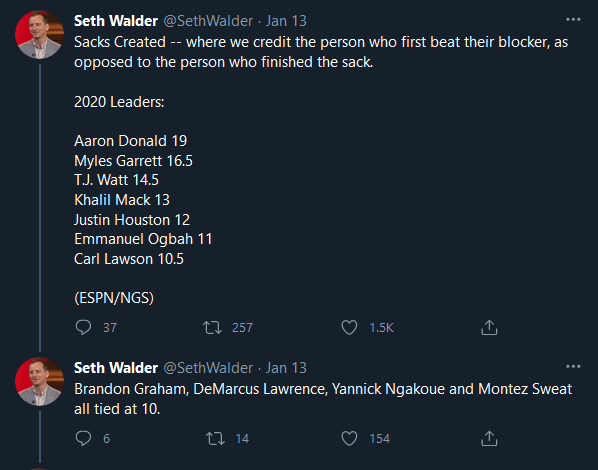Reply to the Brandon Graham tweet
598x470 pixels.
[x=83, y=438]
